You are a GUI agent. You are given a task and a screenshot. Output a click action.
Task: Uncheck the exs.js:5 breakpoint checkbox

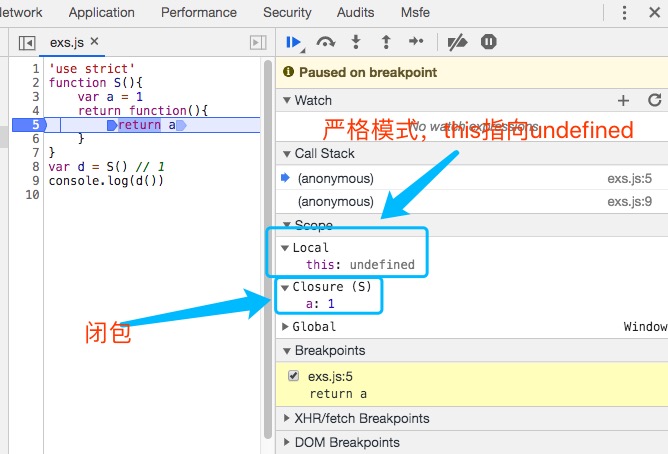click(x=293, y=376)
